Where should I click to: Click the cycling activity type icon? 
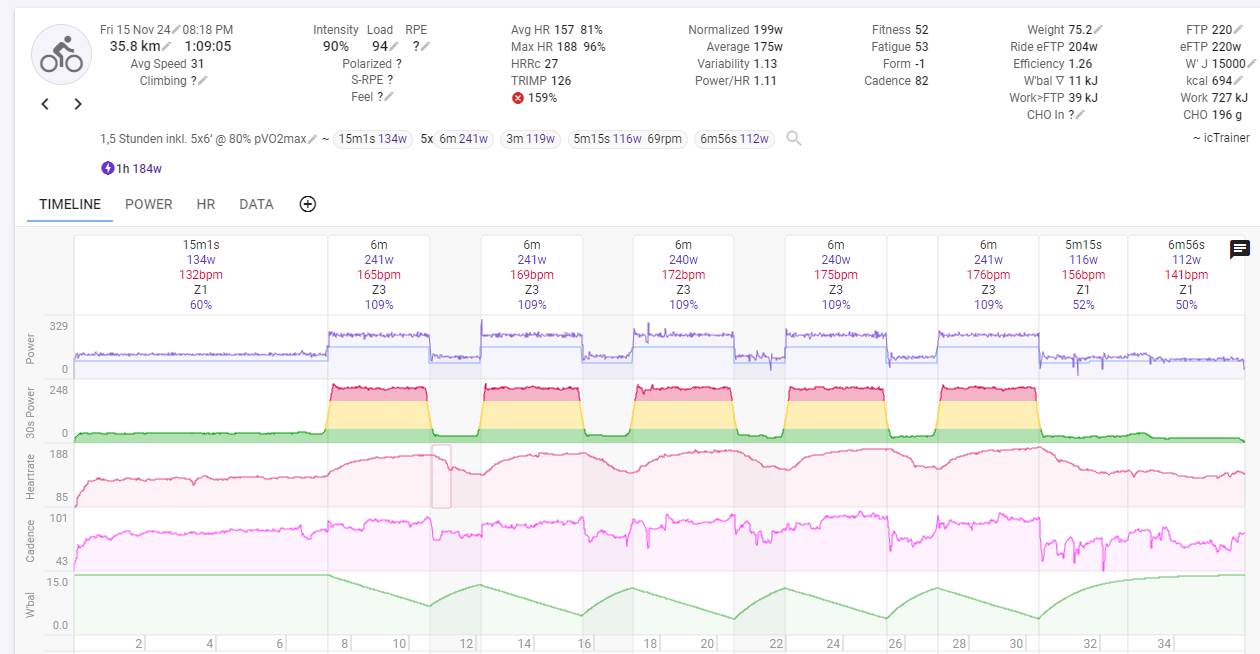point(62,55)
